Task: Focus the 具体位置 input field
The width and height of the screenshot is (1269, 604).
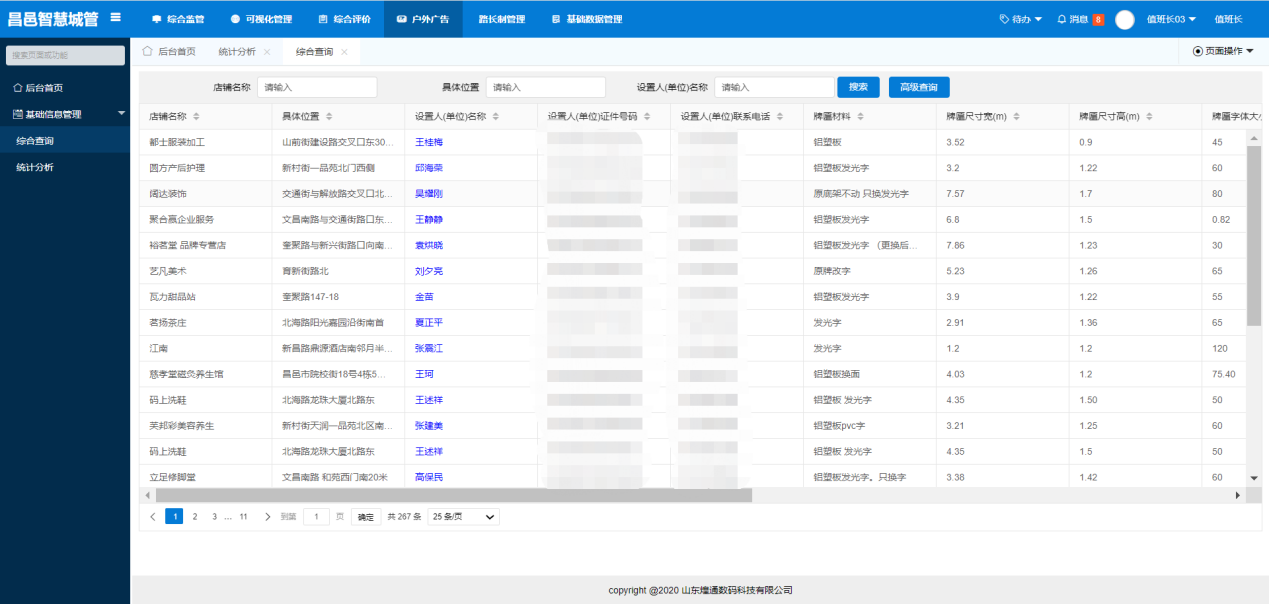Action: (546, 87)
